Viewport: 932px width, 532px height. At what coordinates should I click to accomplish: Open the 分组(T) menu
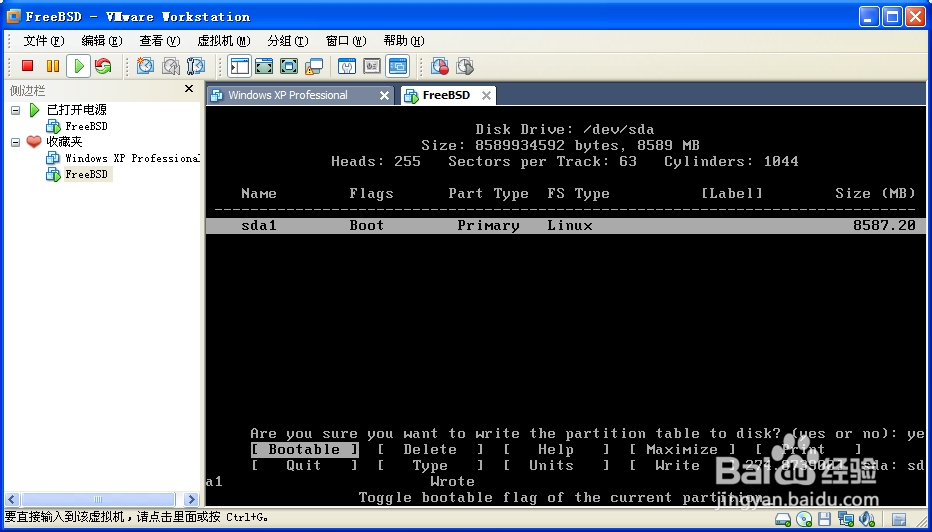(288, 40)
